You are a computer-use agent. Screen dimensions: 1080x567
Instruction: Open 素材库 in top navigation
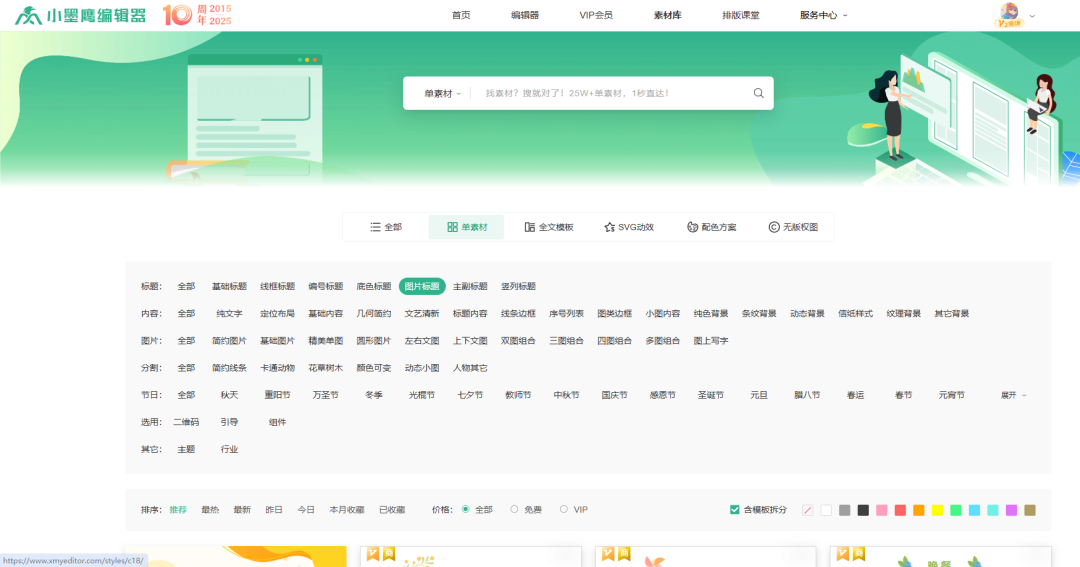point(667,15)
